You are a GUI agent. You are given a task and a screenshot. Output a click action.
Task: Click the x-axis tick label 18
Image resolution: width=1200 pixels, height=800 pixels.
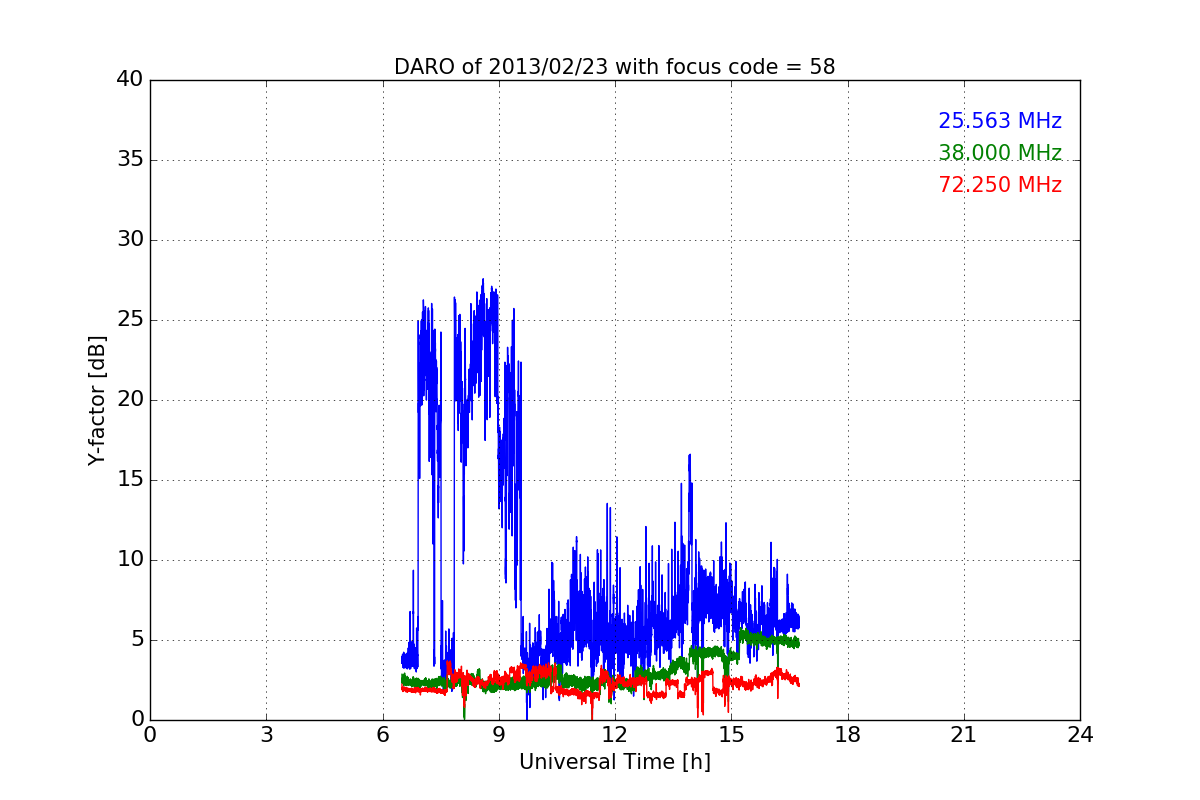848,735
